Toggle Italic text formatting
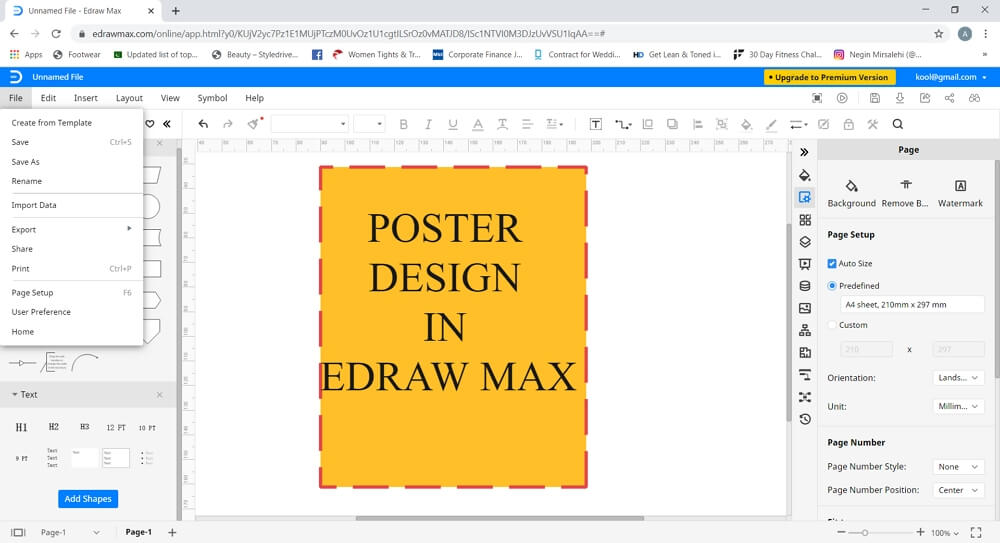 click(x=428, y=124)
